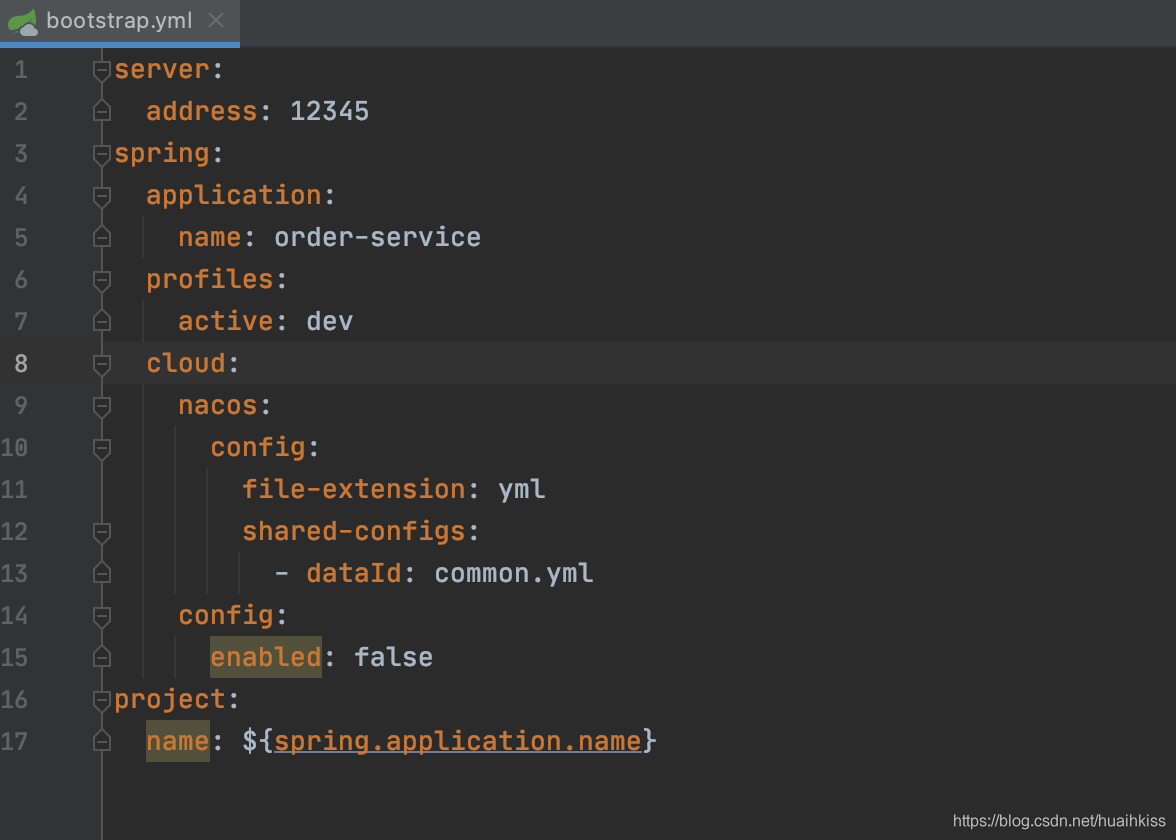Collapse the server block fold marker
This screenshot has width=1176, height=840.
102,70
